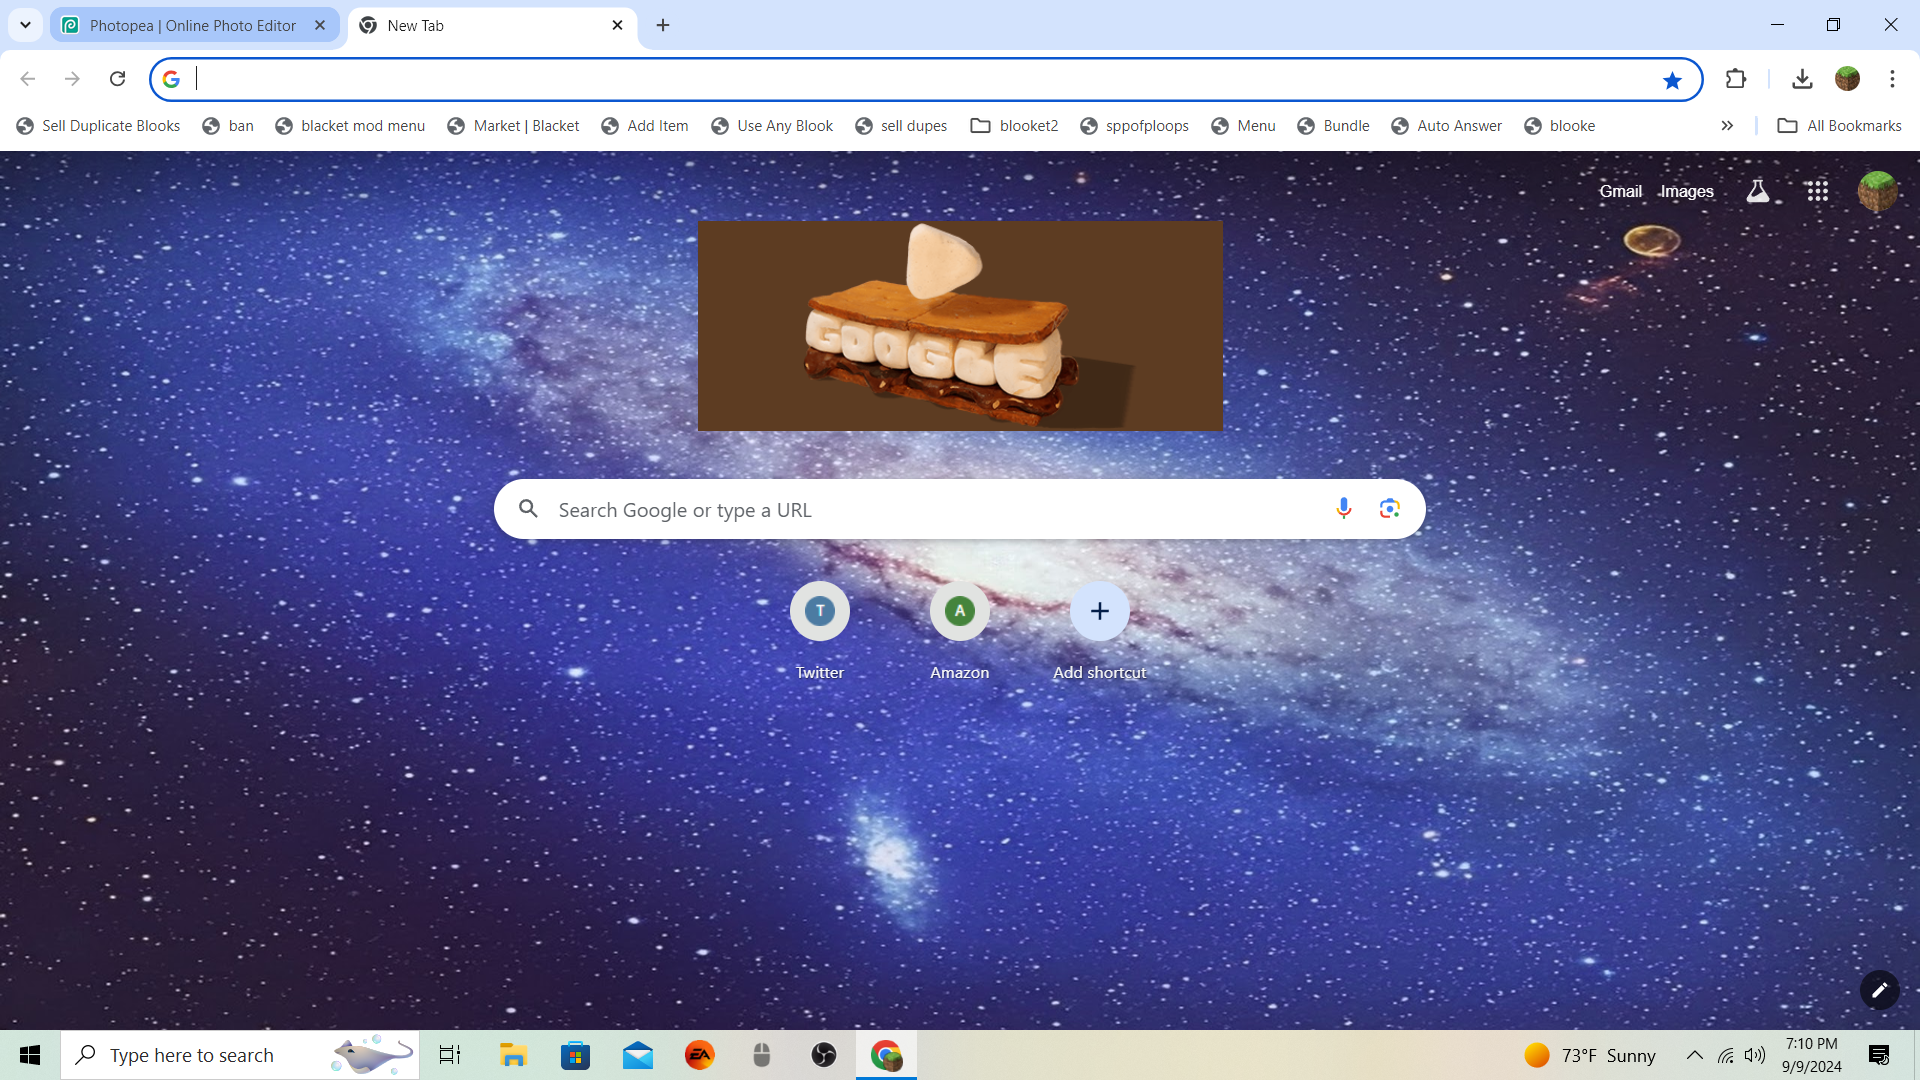The height and width of the screenshot is (1080, 1920).
Task: Click the Add shortcut button
Action: (1099, 611)
